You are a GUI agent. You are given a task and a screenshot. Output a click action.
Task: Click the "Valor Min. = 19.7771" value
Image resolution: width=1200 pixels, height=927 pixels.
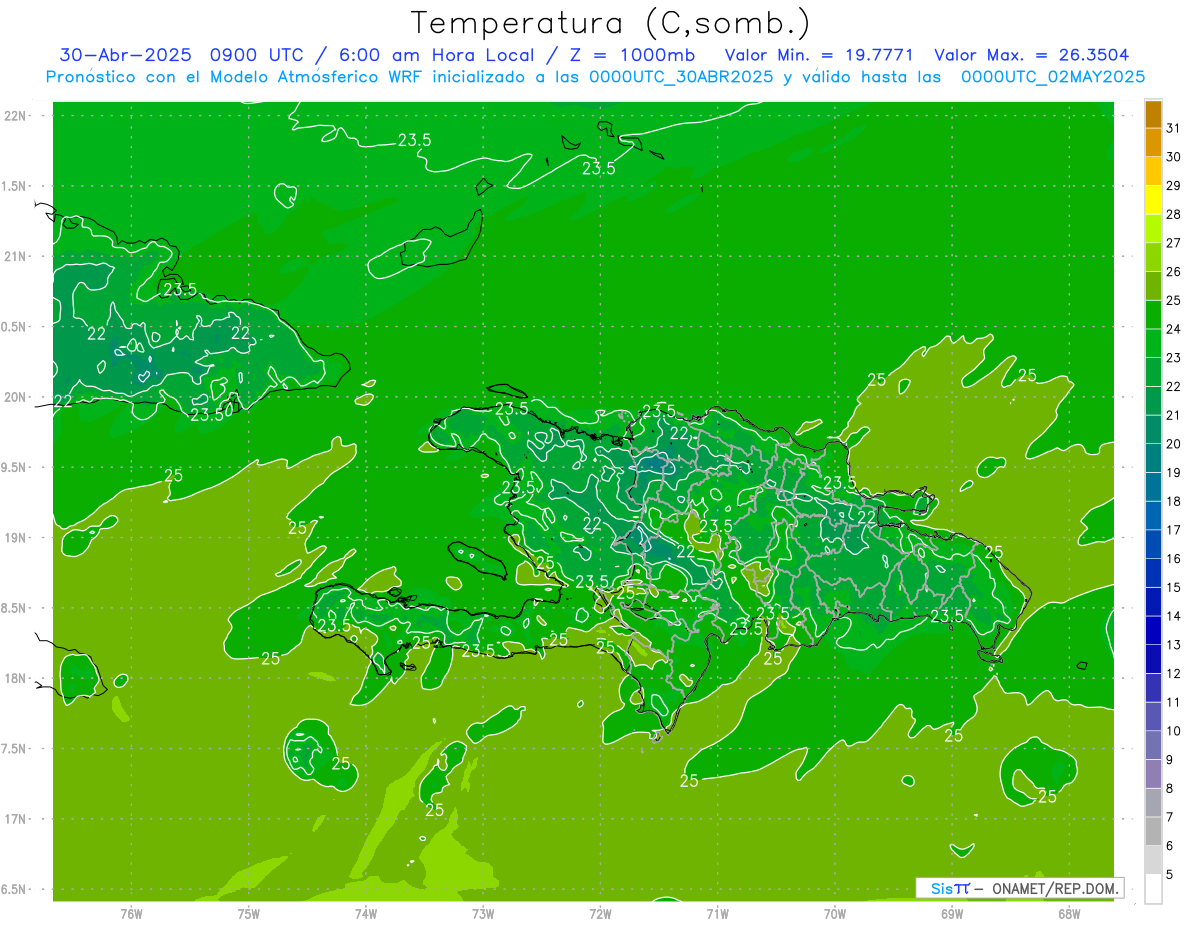tap(819, 55)
